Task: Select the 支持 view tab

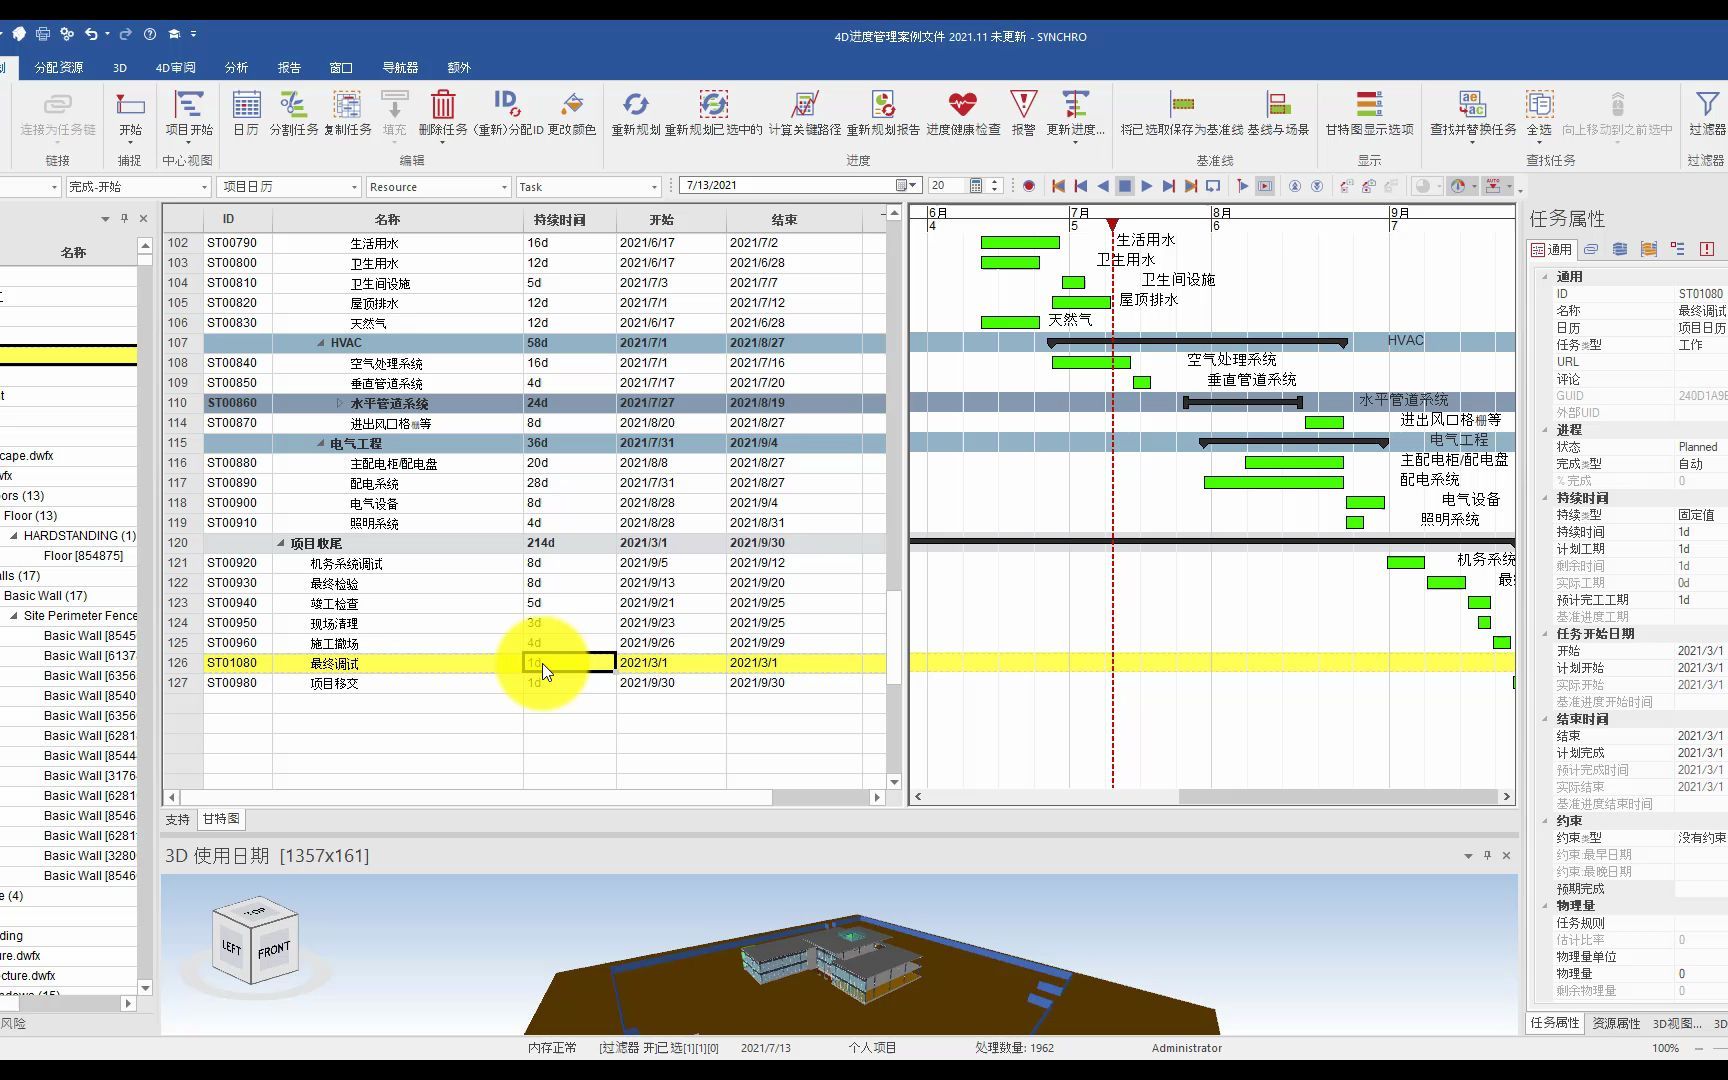Action: point(177,819)
